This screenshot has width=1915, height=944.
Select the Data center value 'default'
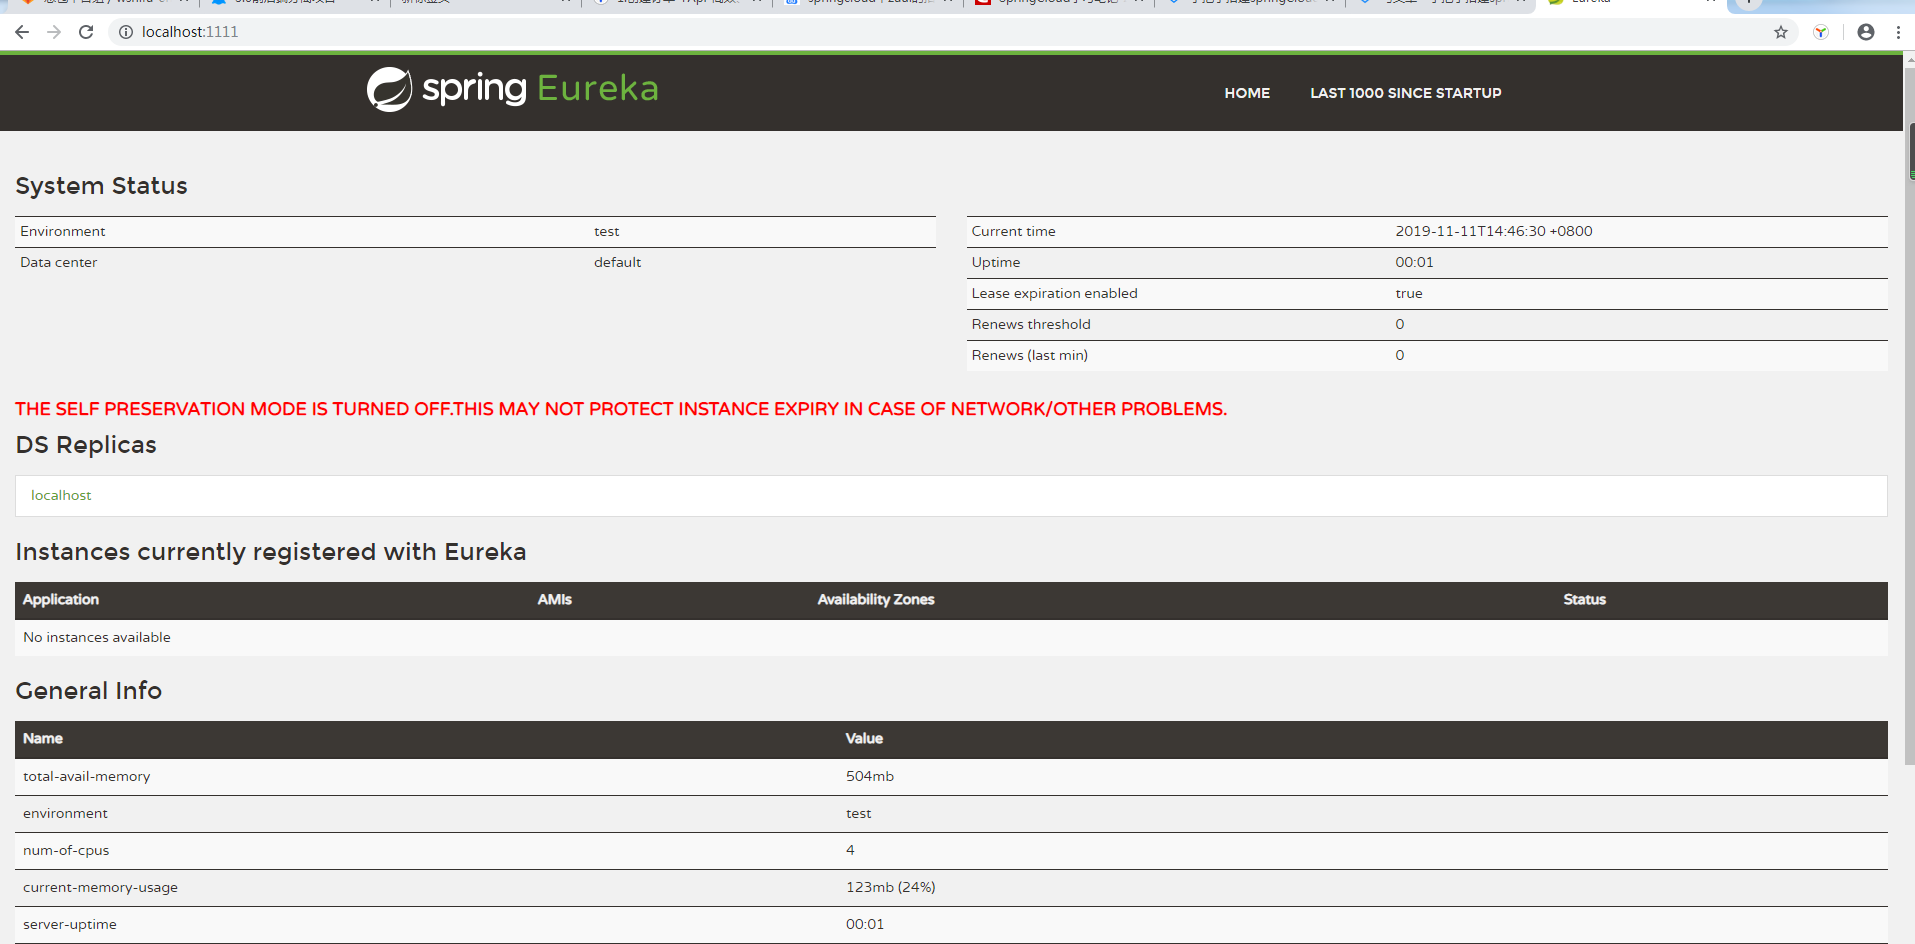618,262
